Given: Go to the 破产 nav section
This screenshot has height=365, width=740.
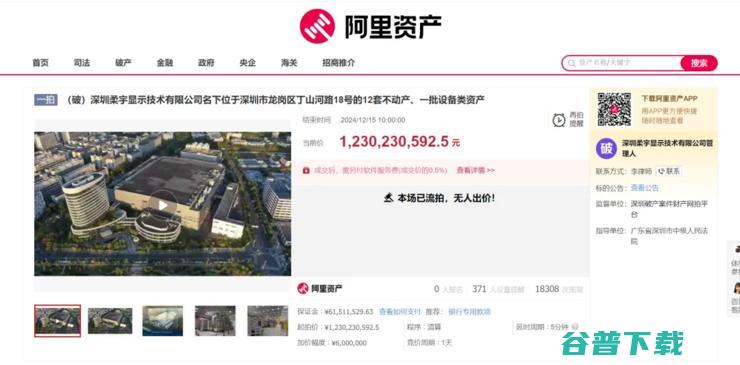Looking at the screenshot, I should [x=123, y=63].
